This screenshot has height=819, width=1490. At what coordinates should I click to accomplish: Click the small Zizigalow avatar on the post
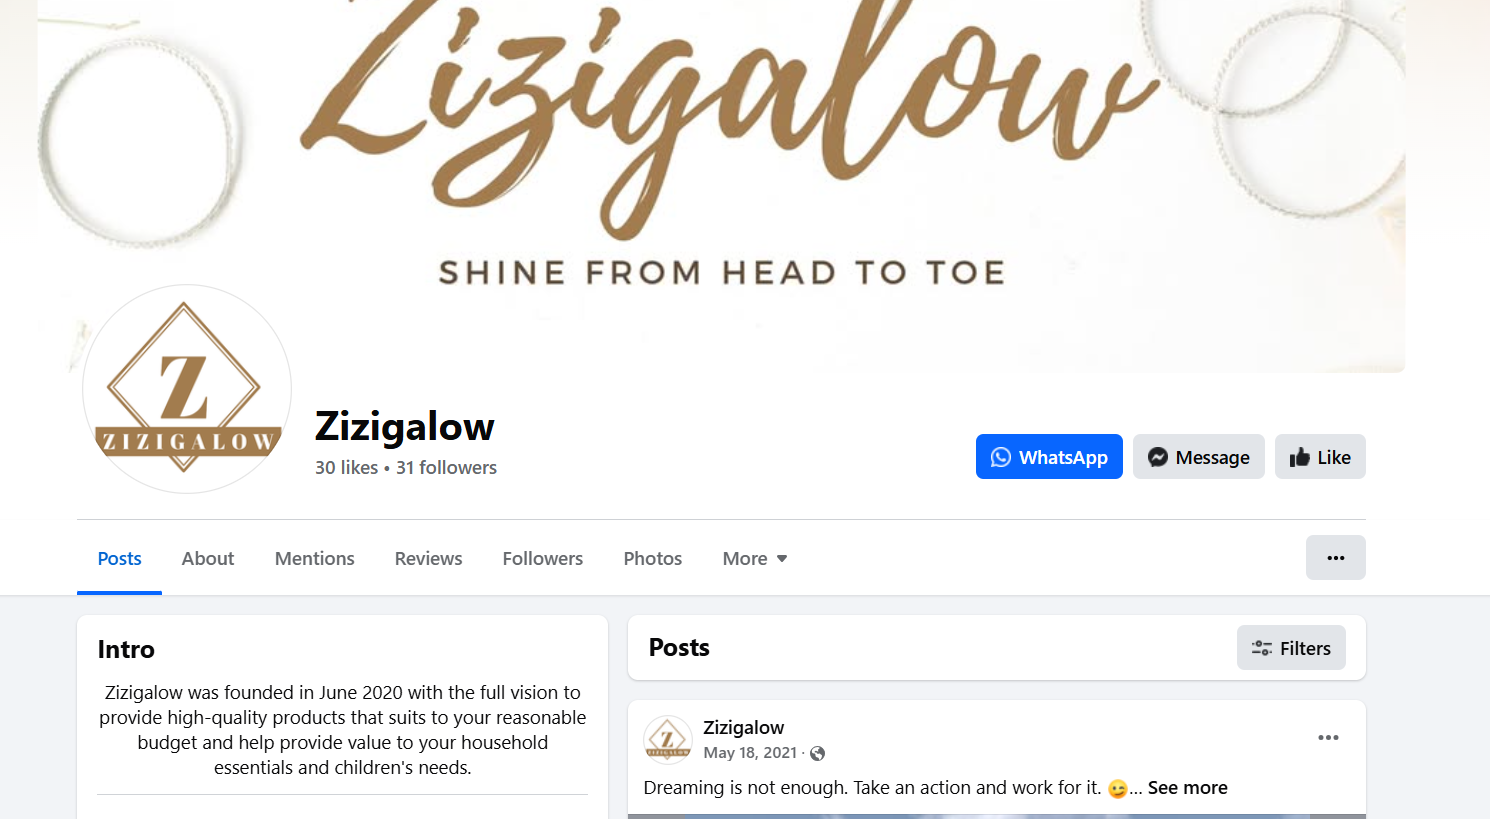coord(668,740)
